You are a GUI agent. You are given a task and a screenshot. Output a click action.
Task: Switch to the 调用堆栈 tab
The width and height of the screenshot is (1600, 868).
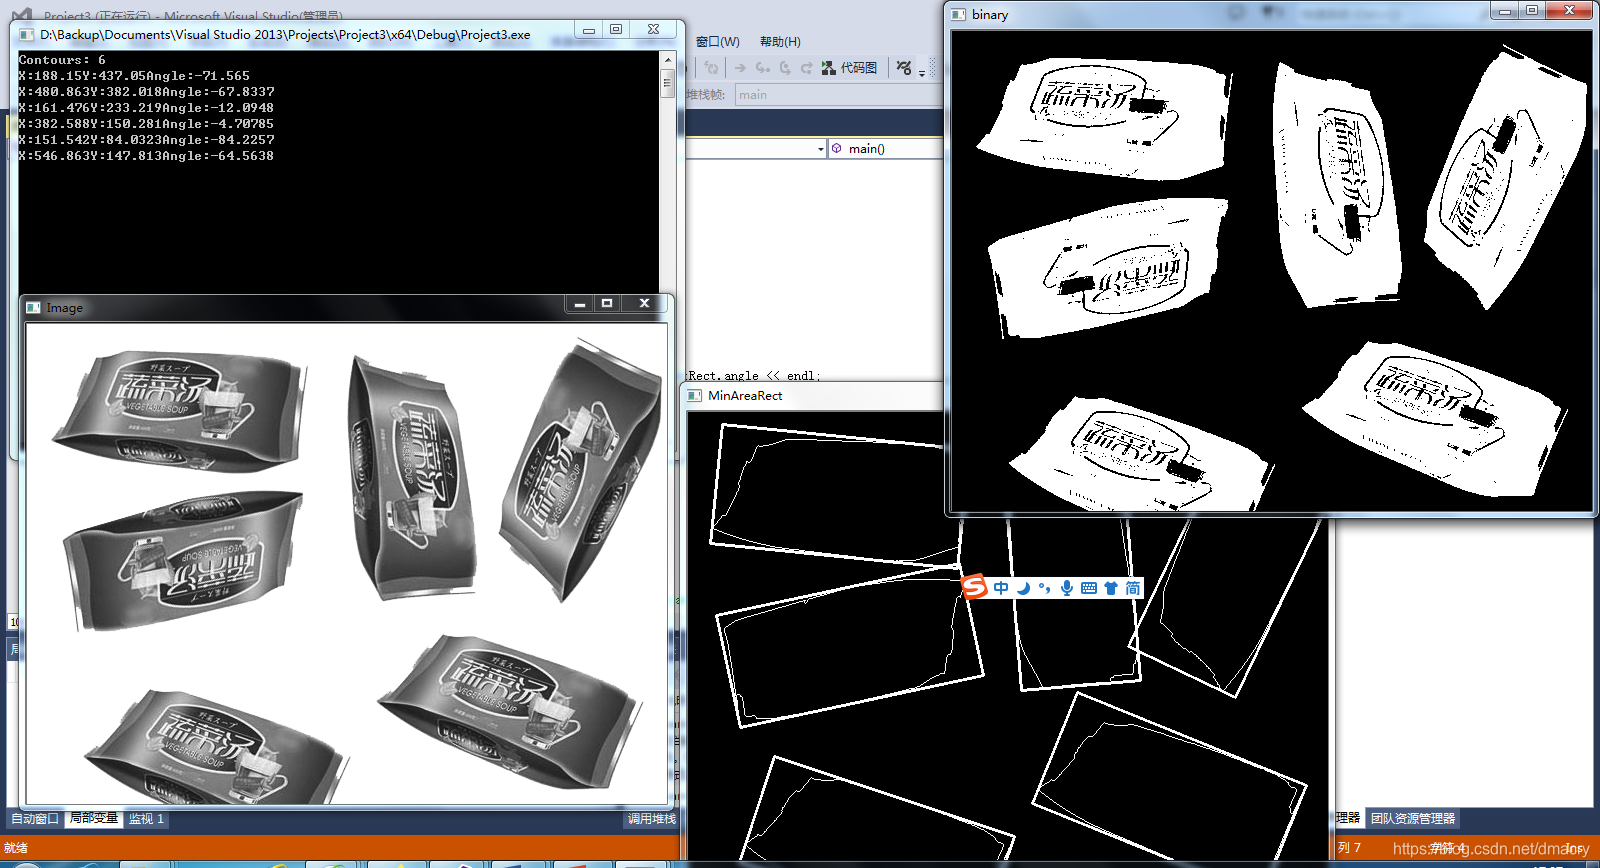[652, 818]
